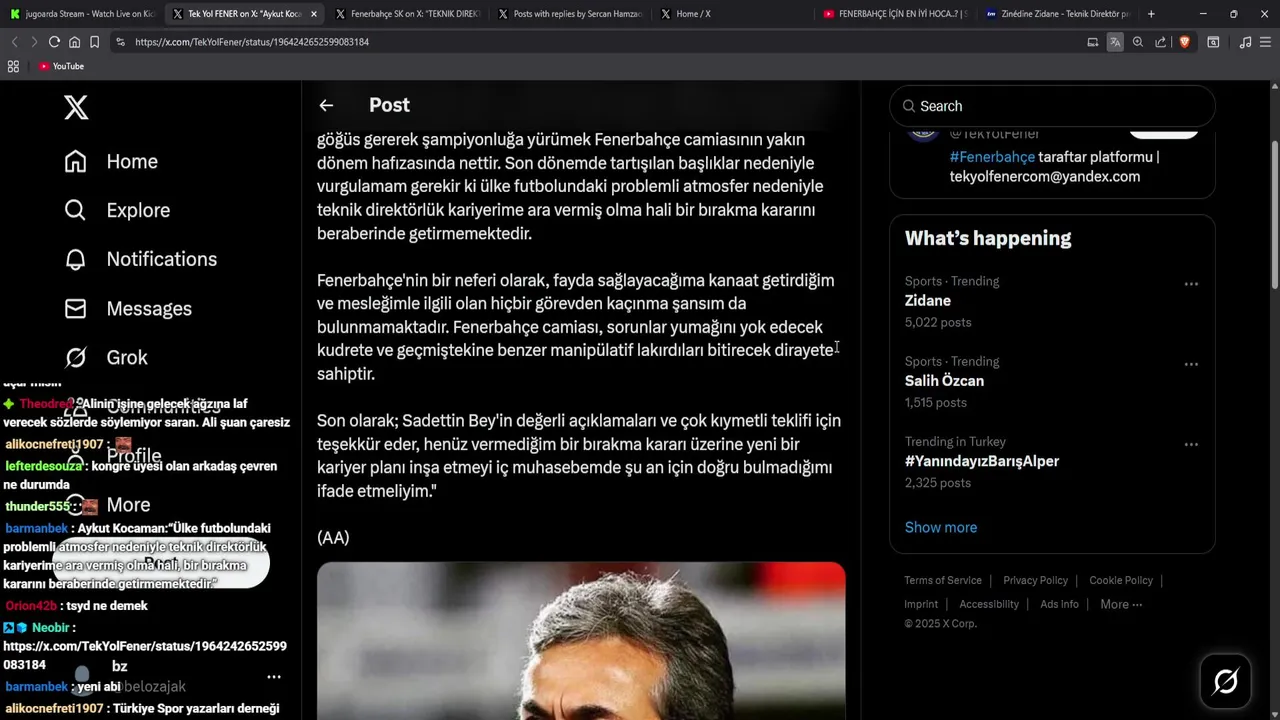
Task: Open the browser main menu
Action: point(1266,42)
